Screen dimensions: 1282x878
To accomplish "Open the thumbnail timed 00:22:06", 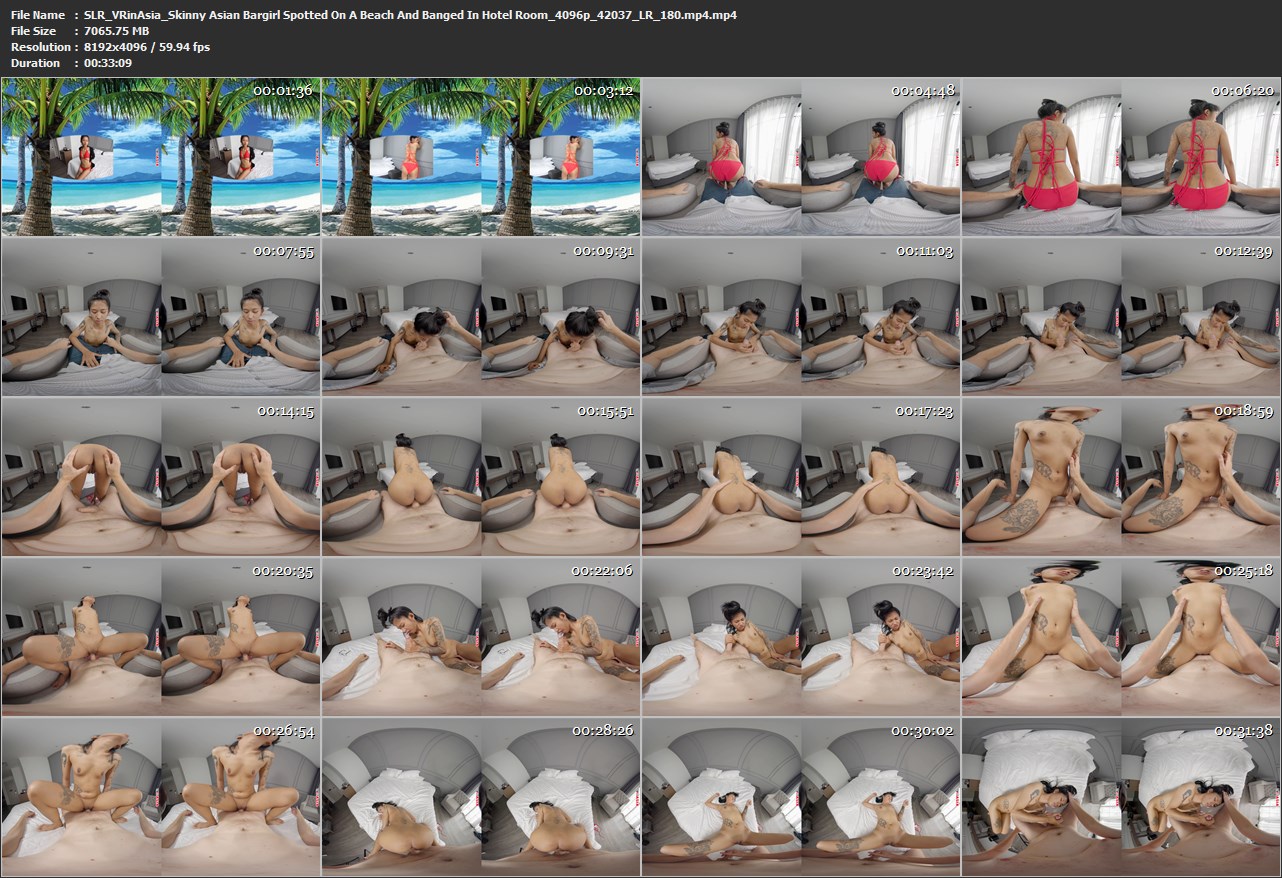I will click(481, 637).
